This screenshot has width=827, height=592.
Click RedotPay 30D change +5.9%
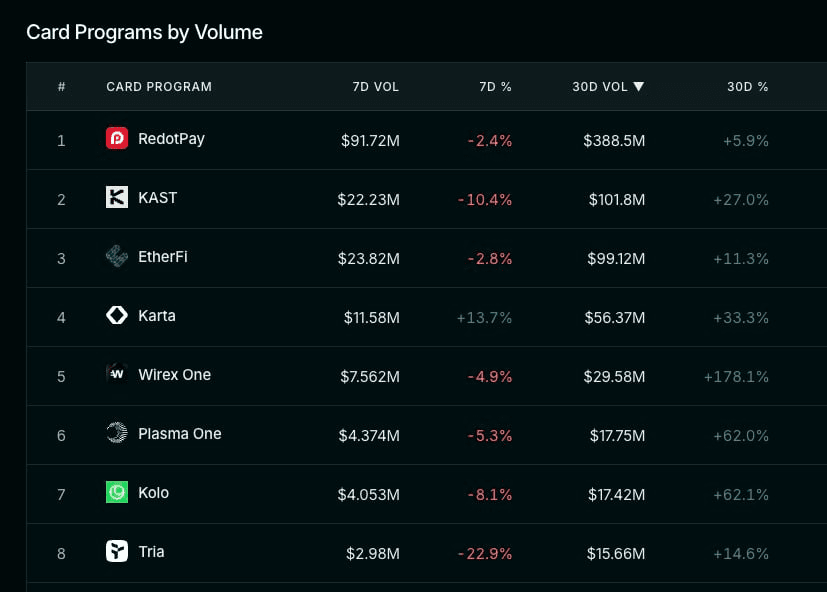tap(746, 141)
